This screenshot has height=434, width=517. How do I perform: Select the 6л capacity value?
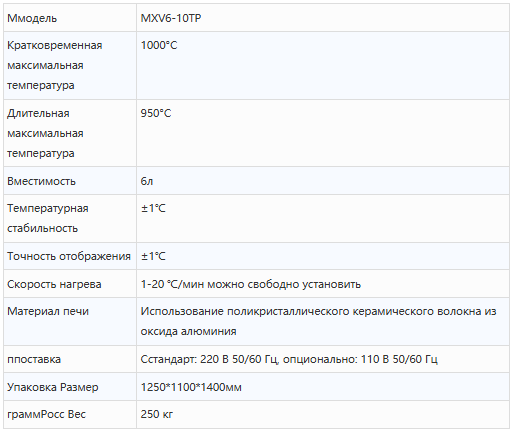point(147,181)
